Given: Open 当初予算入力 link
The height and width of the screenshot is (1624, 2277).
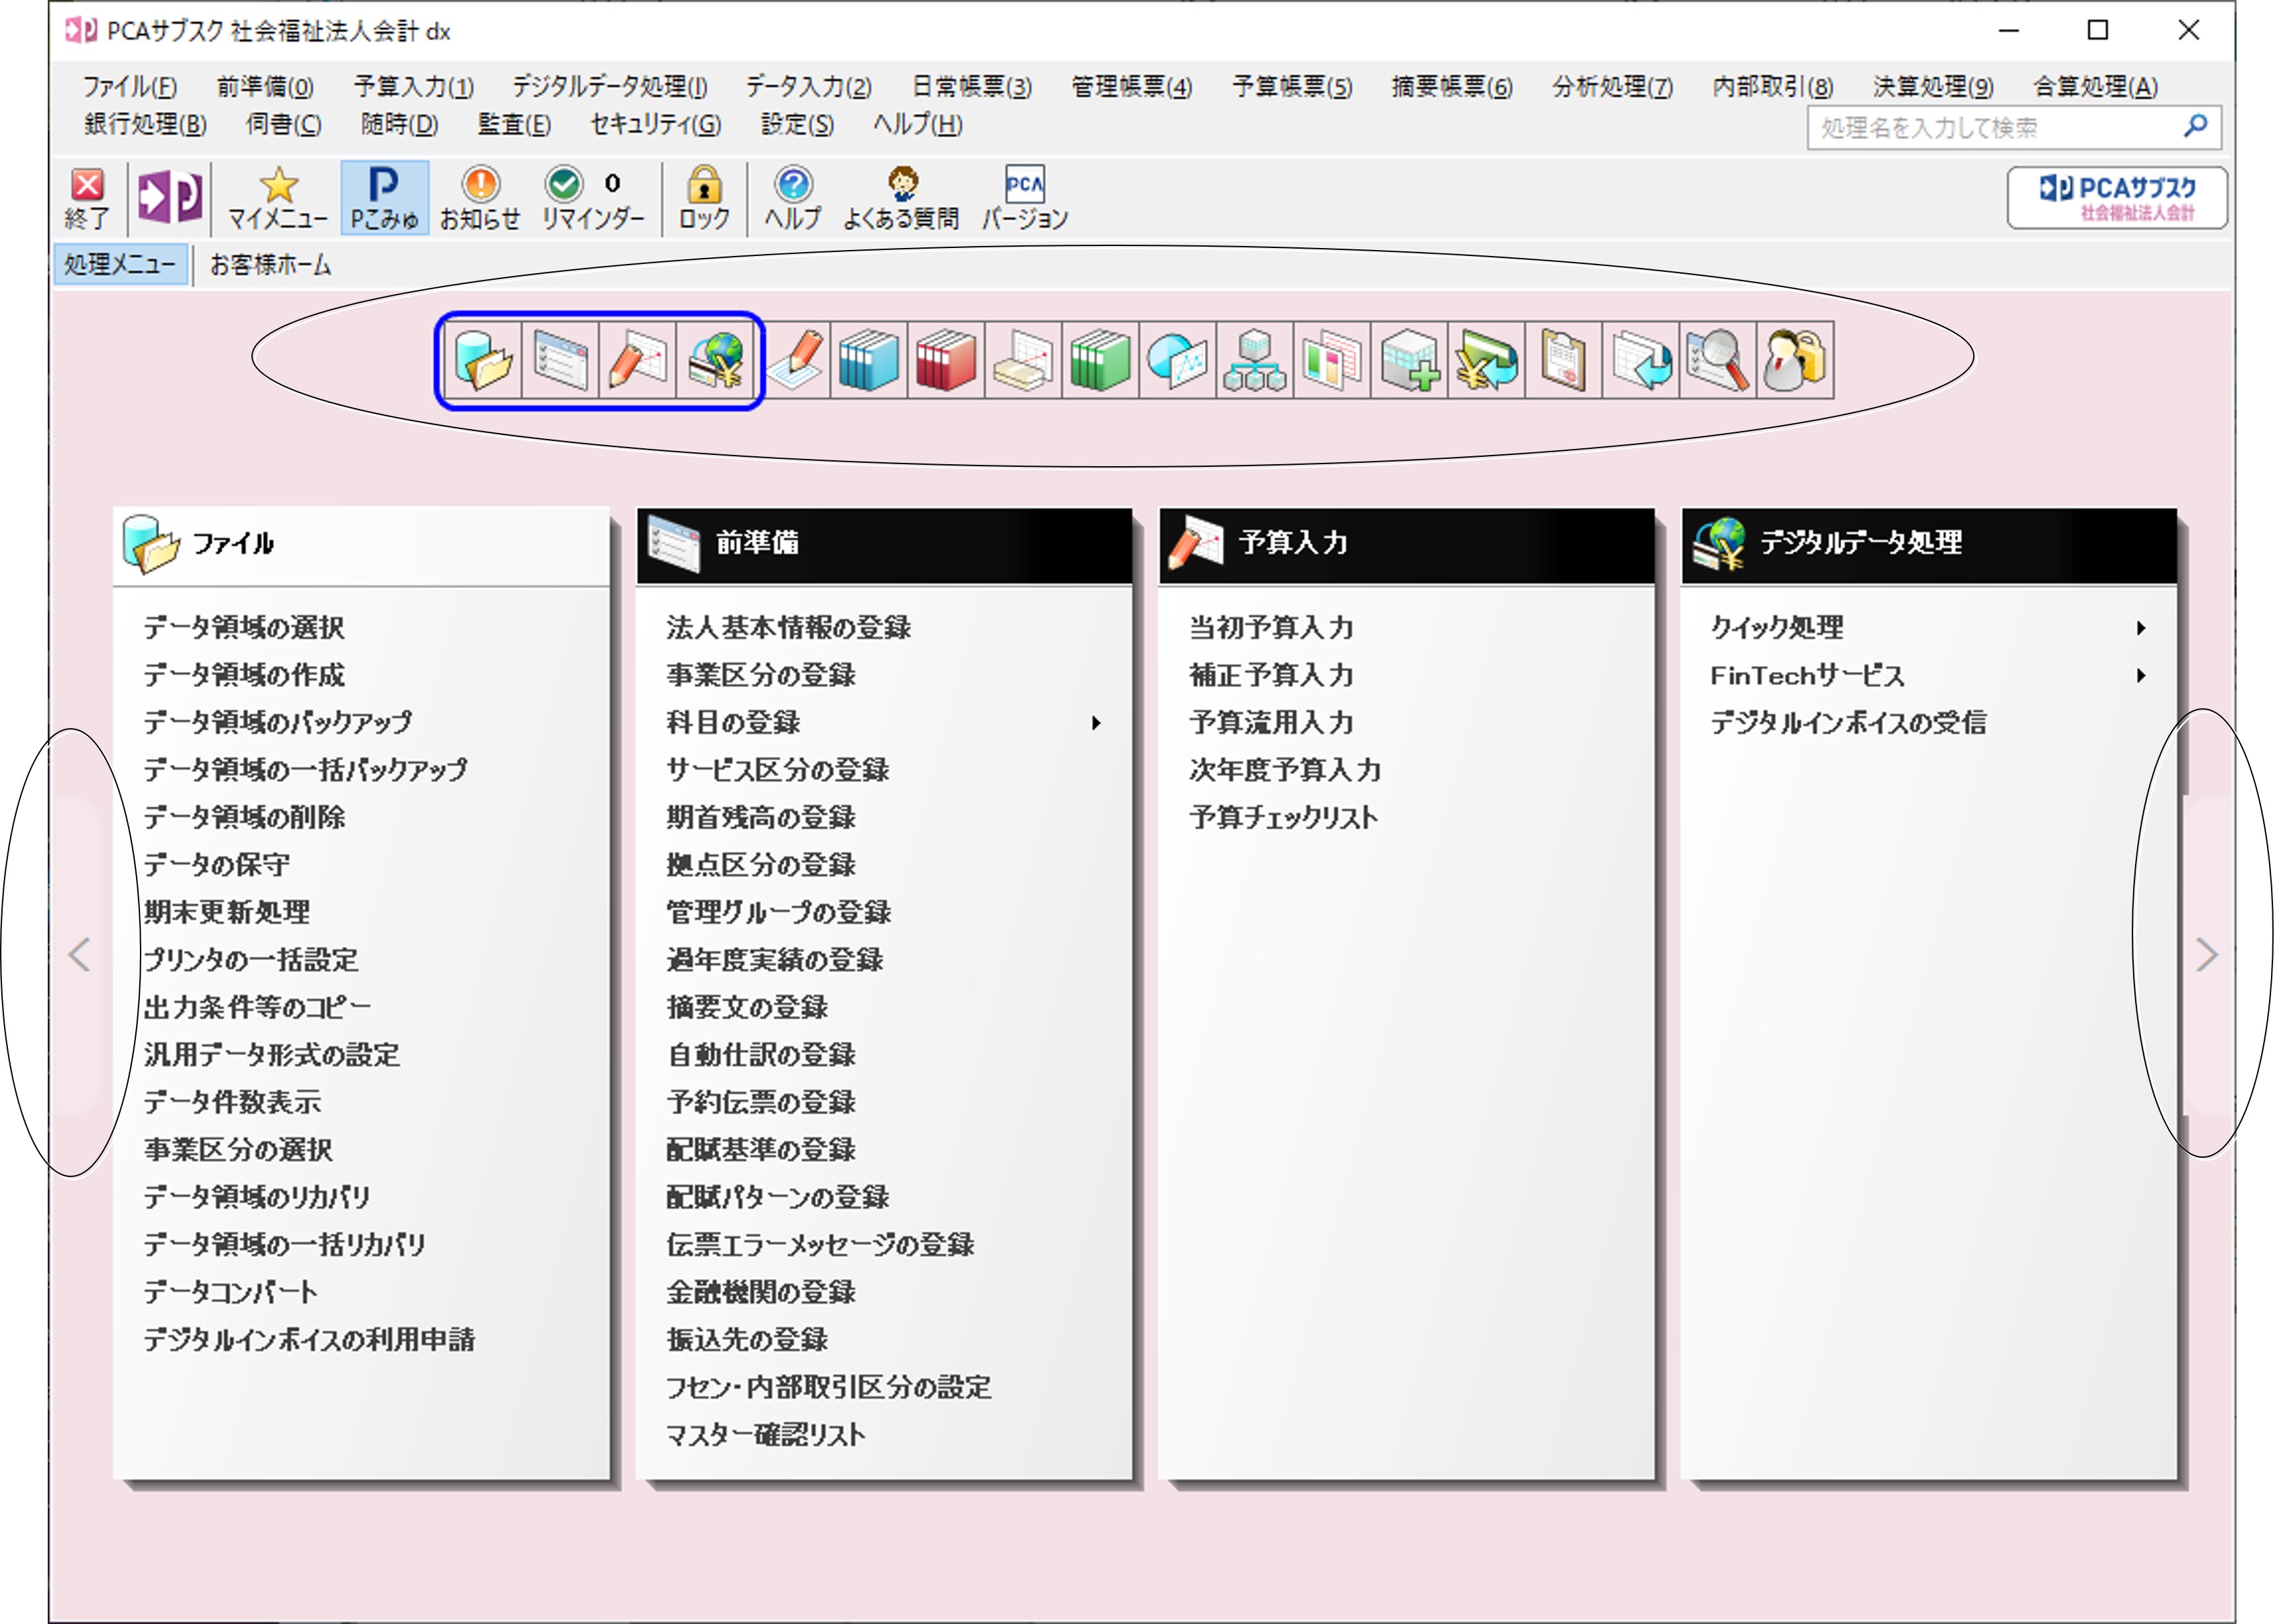Looking at the screenshot, I should [1271, 627].
